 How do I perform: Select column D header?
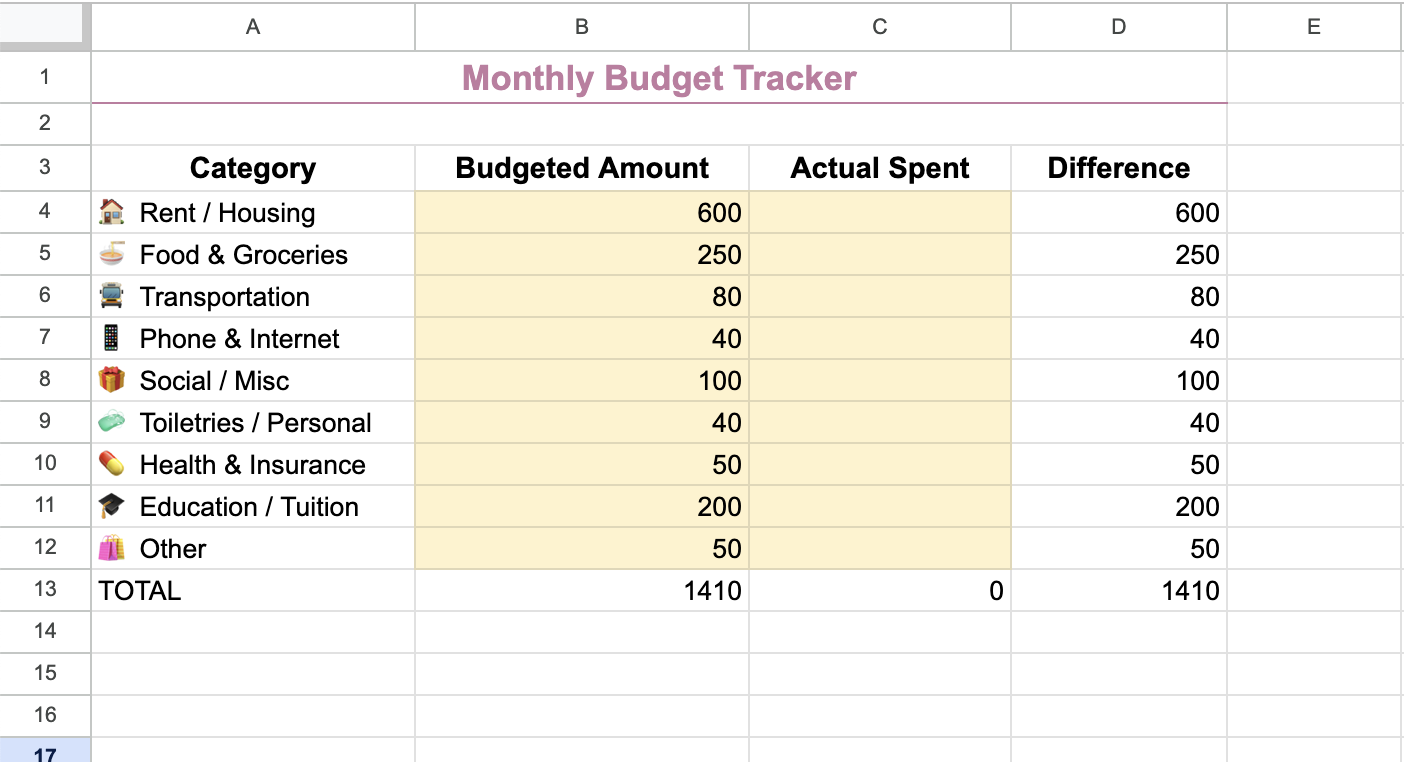1118,27
